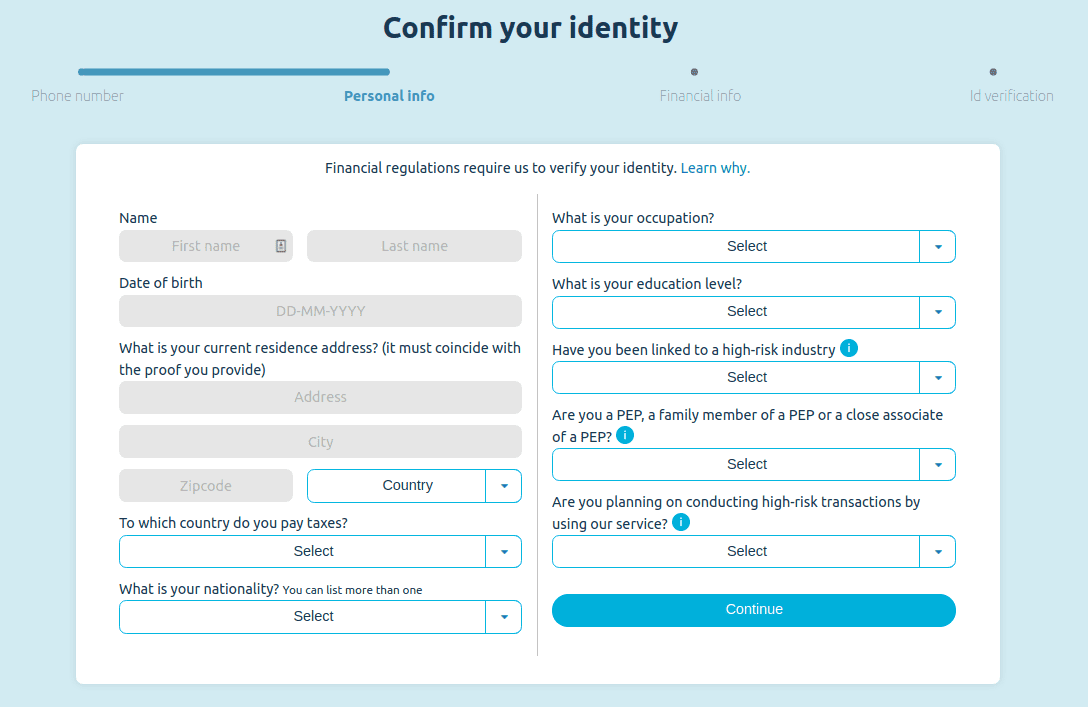Click the blue progress bar
Screen dimensions: 1088x707
(x=234, y=71)
